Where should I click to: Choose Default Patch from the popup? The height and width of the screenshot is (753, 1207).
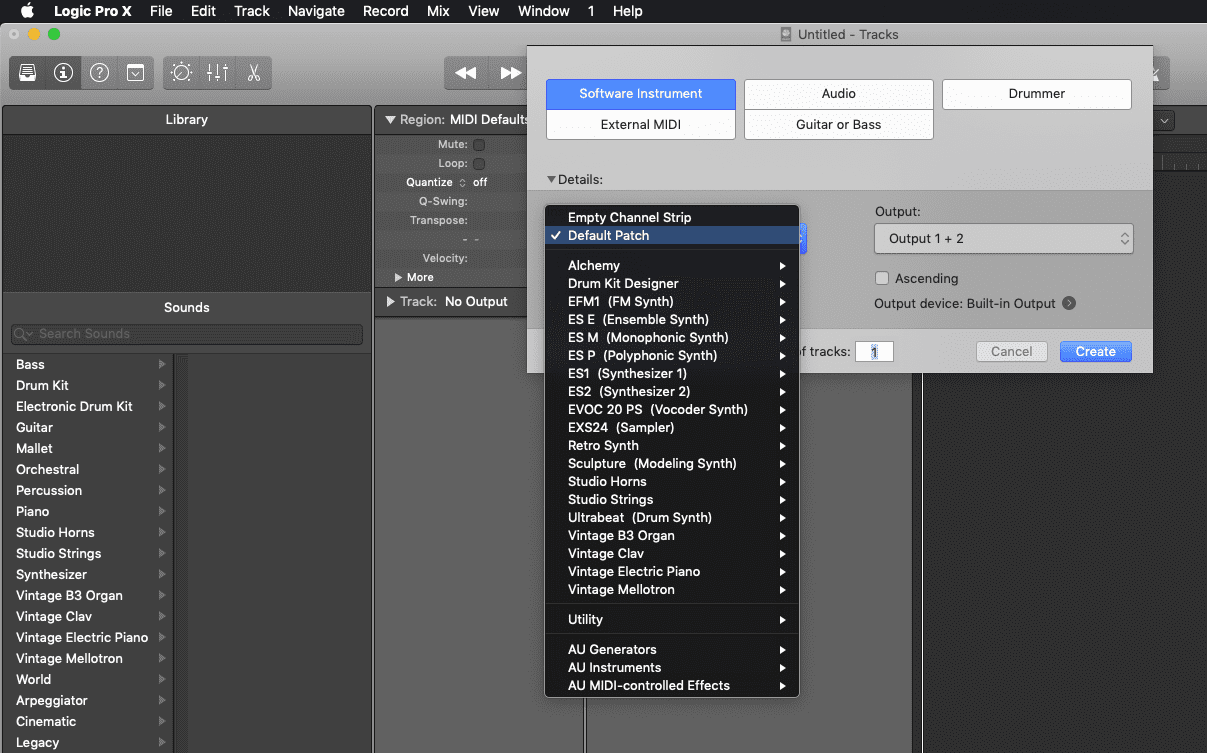point(672,236)
